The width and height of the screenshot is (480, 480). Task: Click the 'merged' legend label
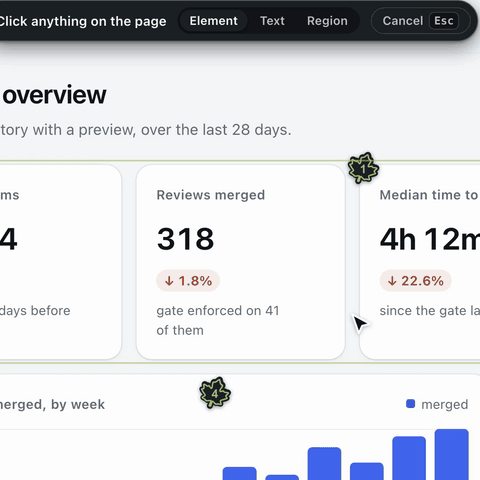[445, 404]
